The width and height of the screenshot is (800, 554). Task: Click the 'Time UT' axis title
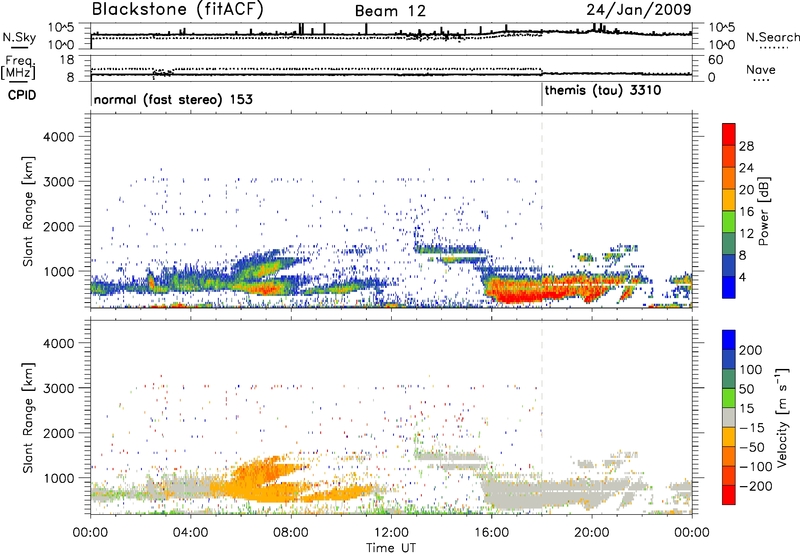click(391, 548)
